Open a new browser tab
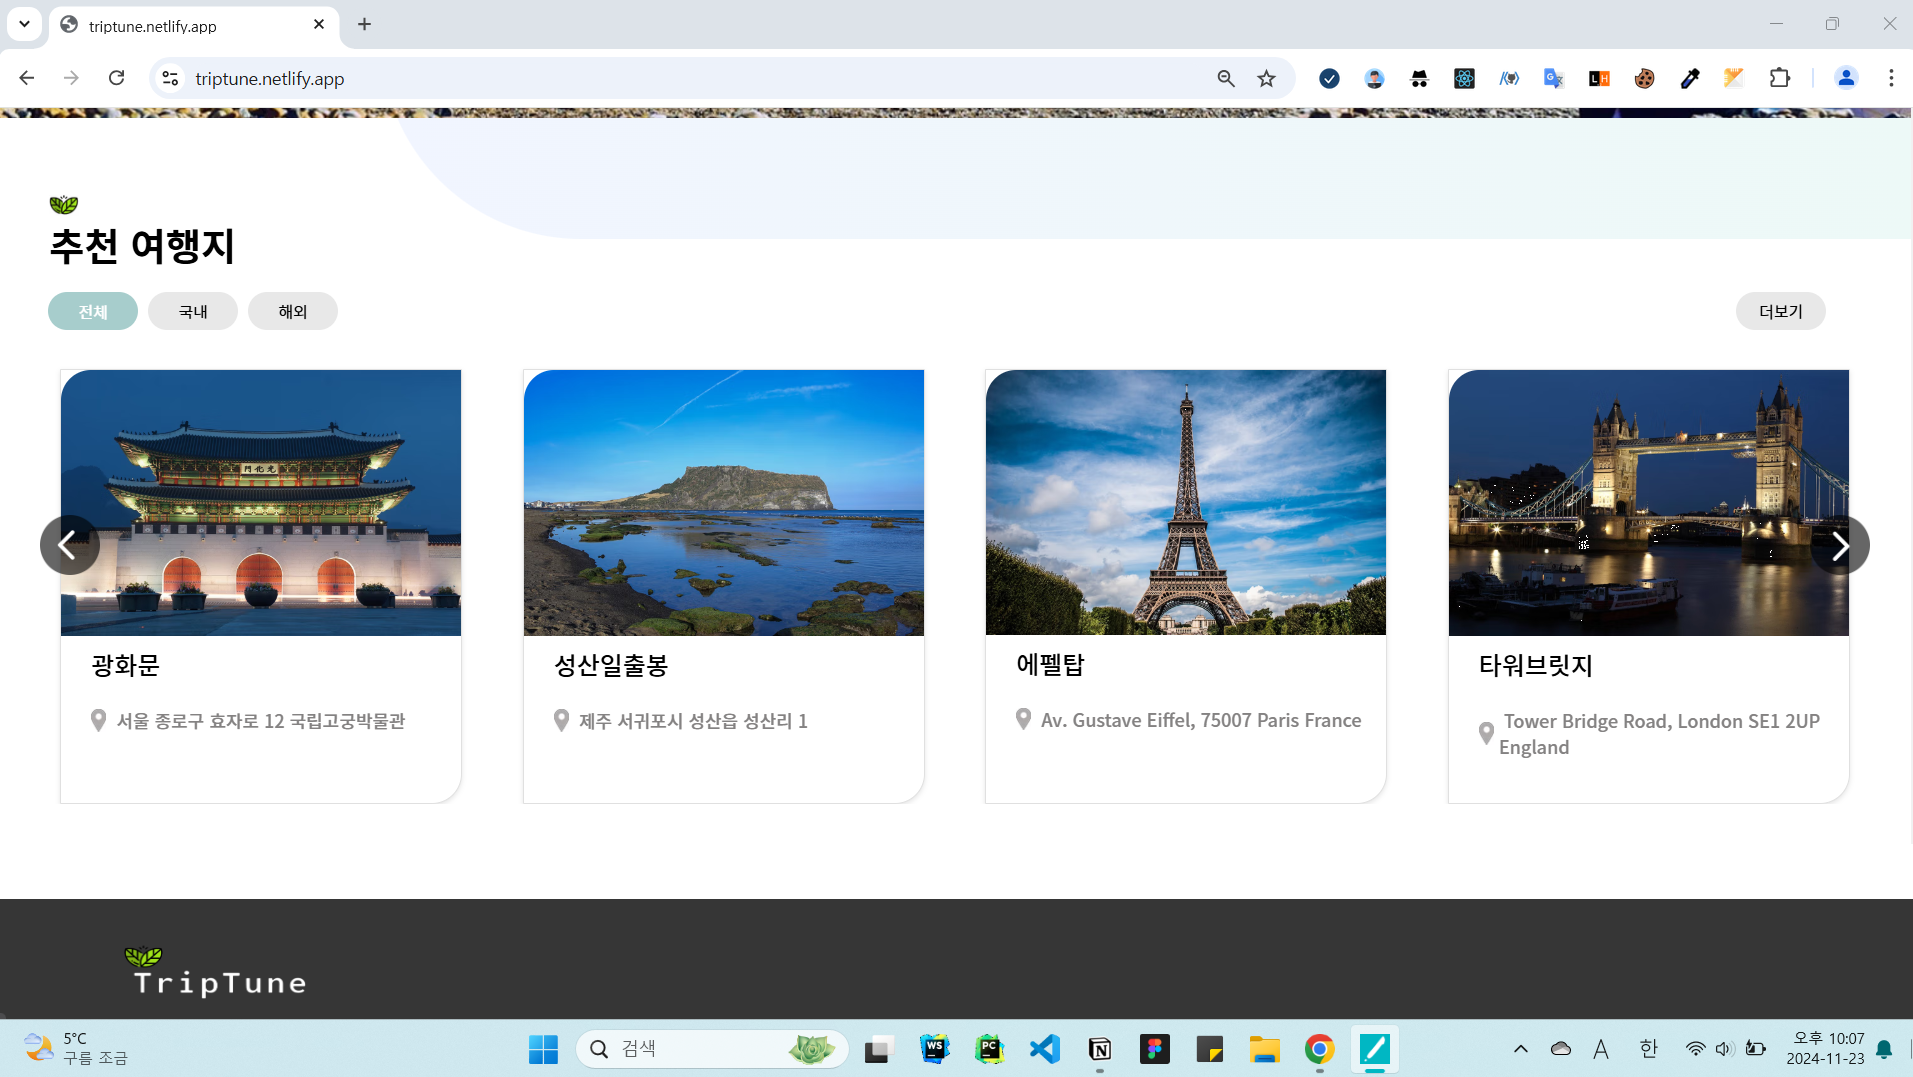1913x1077 pixels. (x=364, y=24)
